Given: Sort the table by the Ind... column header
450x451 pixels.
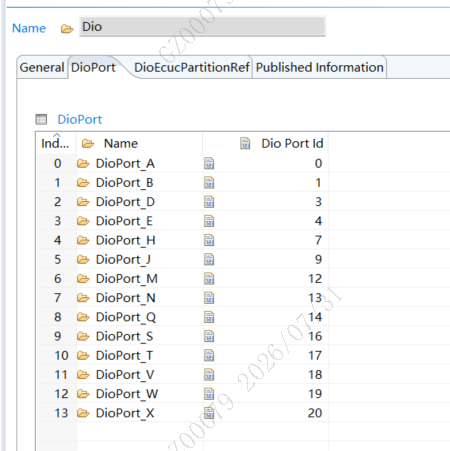Looking at the screenshot, I should pyautogui.click(x=56, y=143).
